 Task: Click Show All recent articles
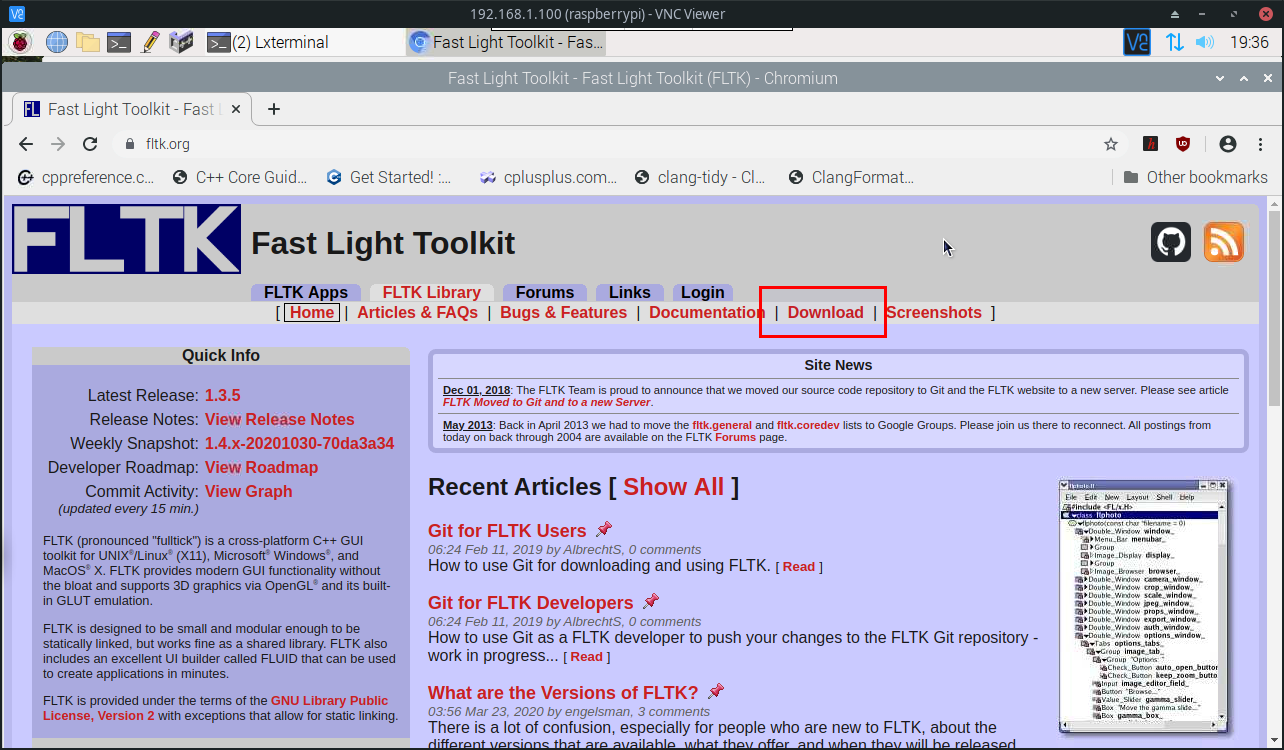click(x=673, y=487)
